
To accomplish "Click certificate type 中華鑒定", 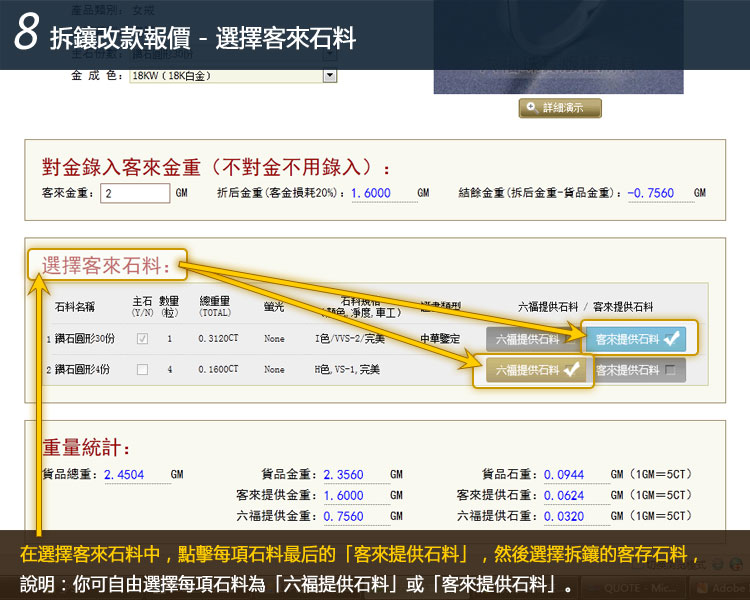I will tap(440, 339).
